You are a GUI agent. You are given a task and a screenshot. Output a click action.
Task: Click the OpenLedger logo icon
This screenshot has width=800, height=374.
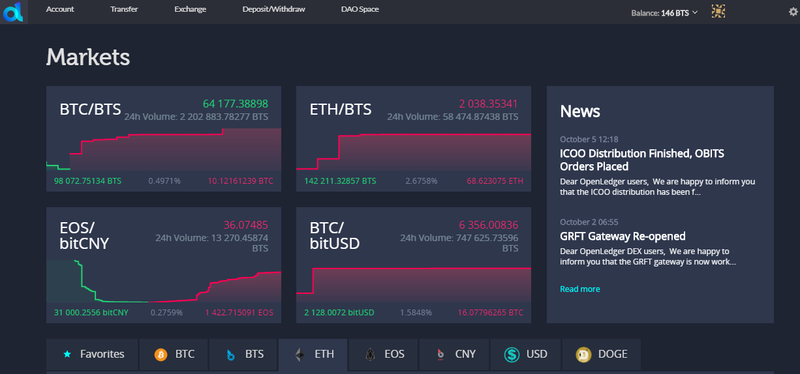click(12, 11)
